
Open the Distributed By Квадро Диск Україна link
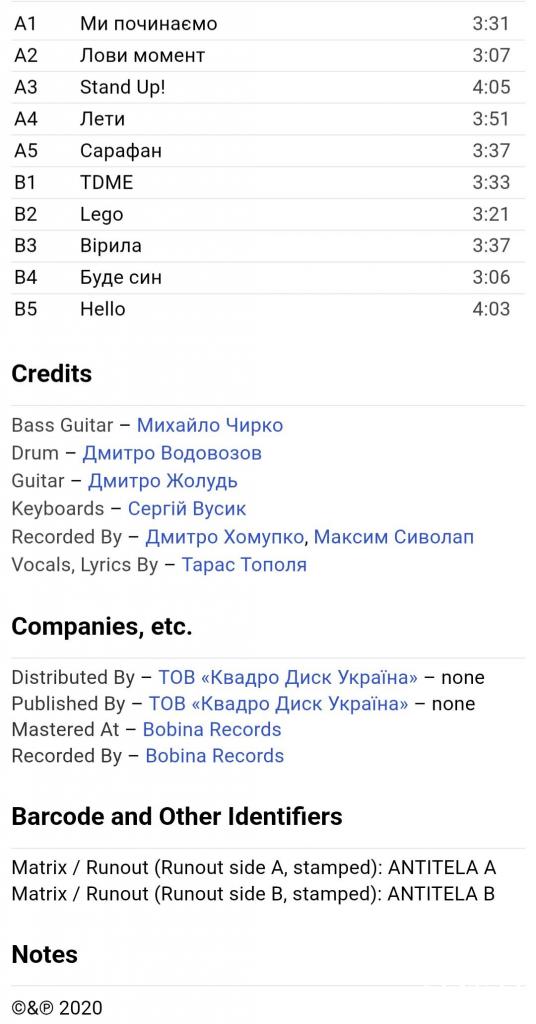pos(287,677)
